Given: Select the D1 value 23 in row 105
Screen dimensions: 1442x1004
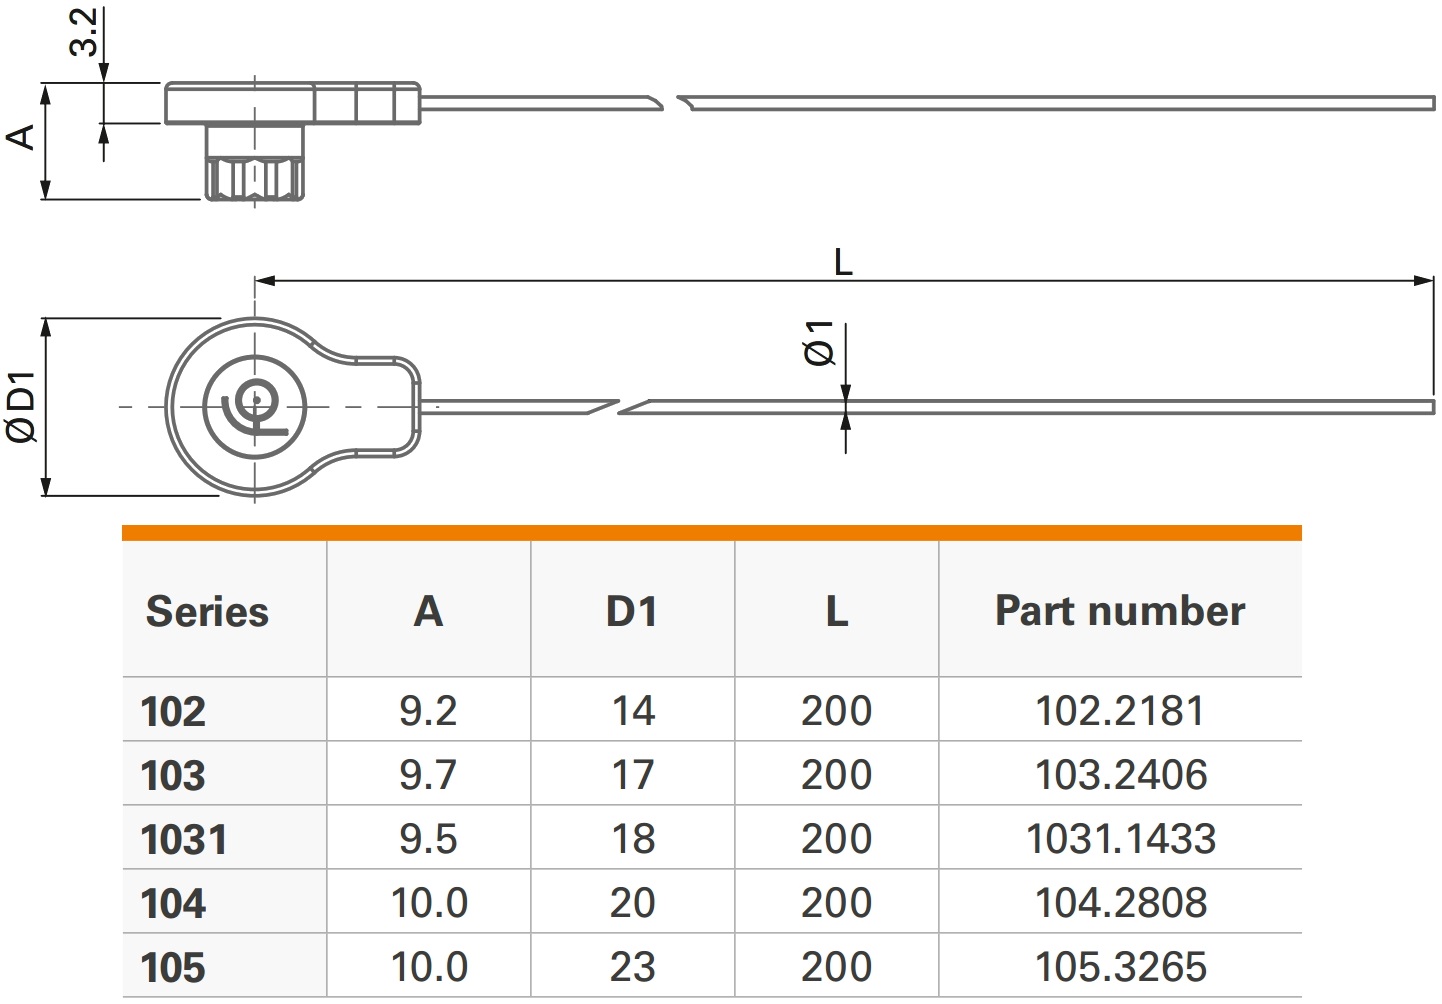Looking at the screenshot, I should coord(632,967).
